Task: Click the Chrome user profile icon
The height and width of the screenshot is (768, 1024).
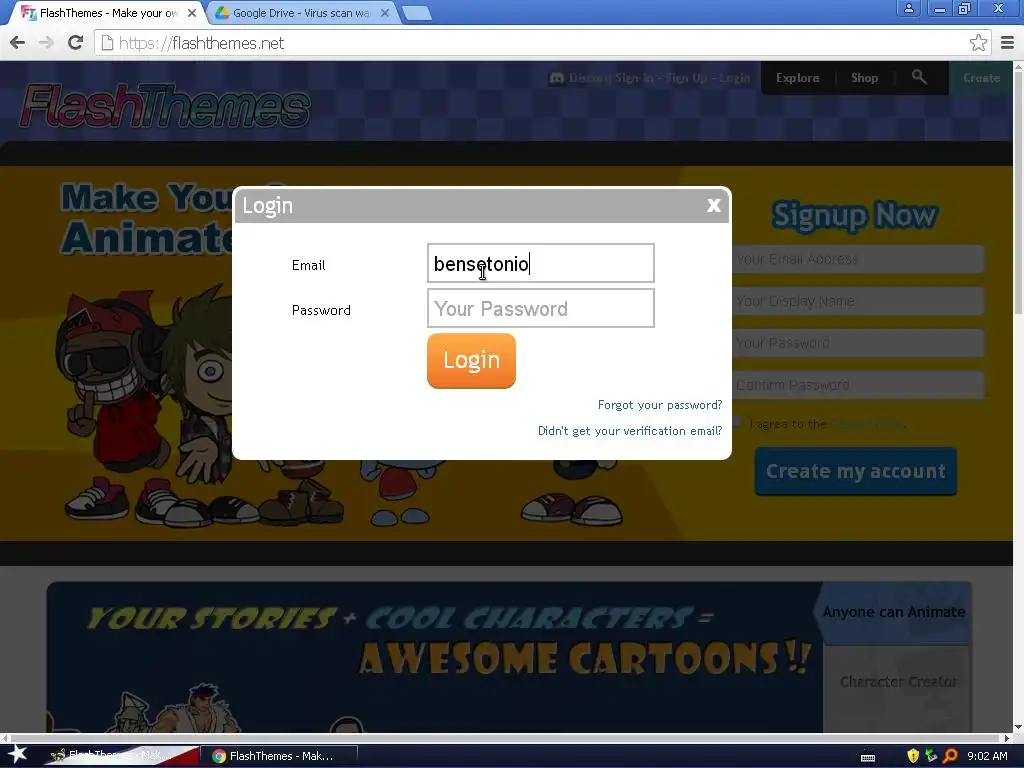Action: [x=908, y=9]
